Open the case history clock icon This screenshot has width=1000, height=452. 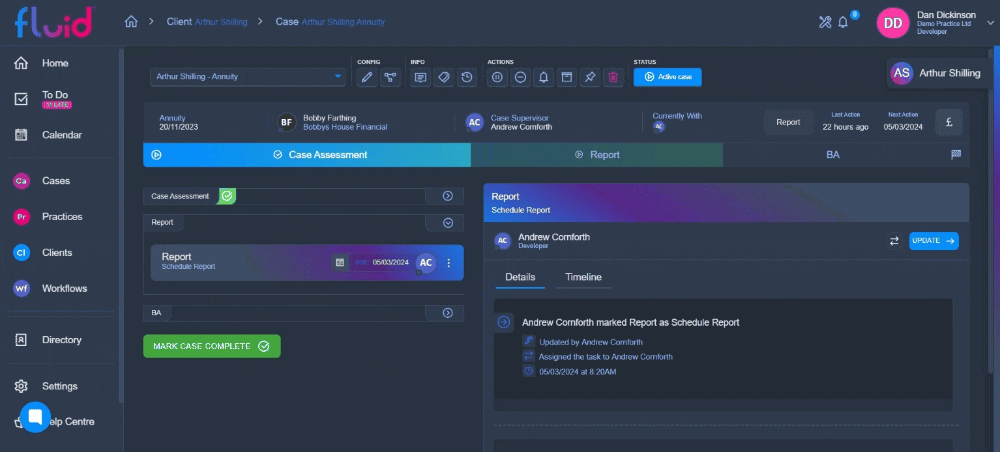point(467,77)
